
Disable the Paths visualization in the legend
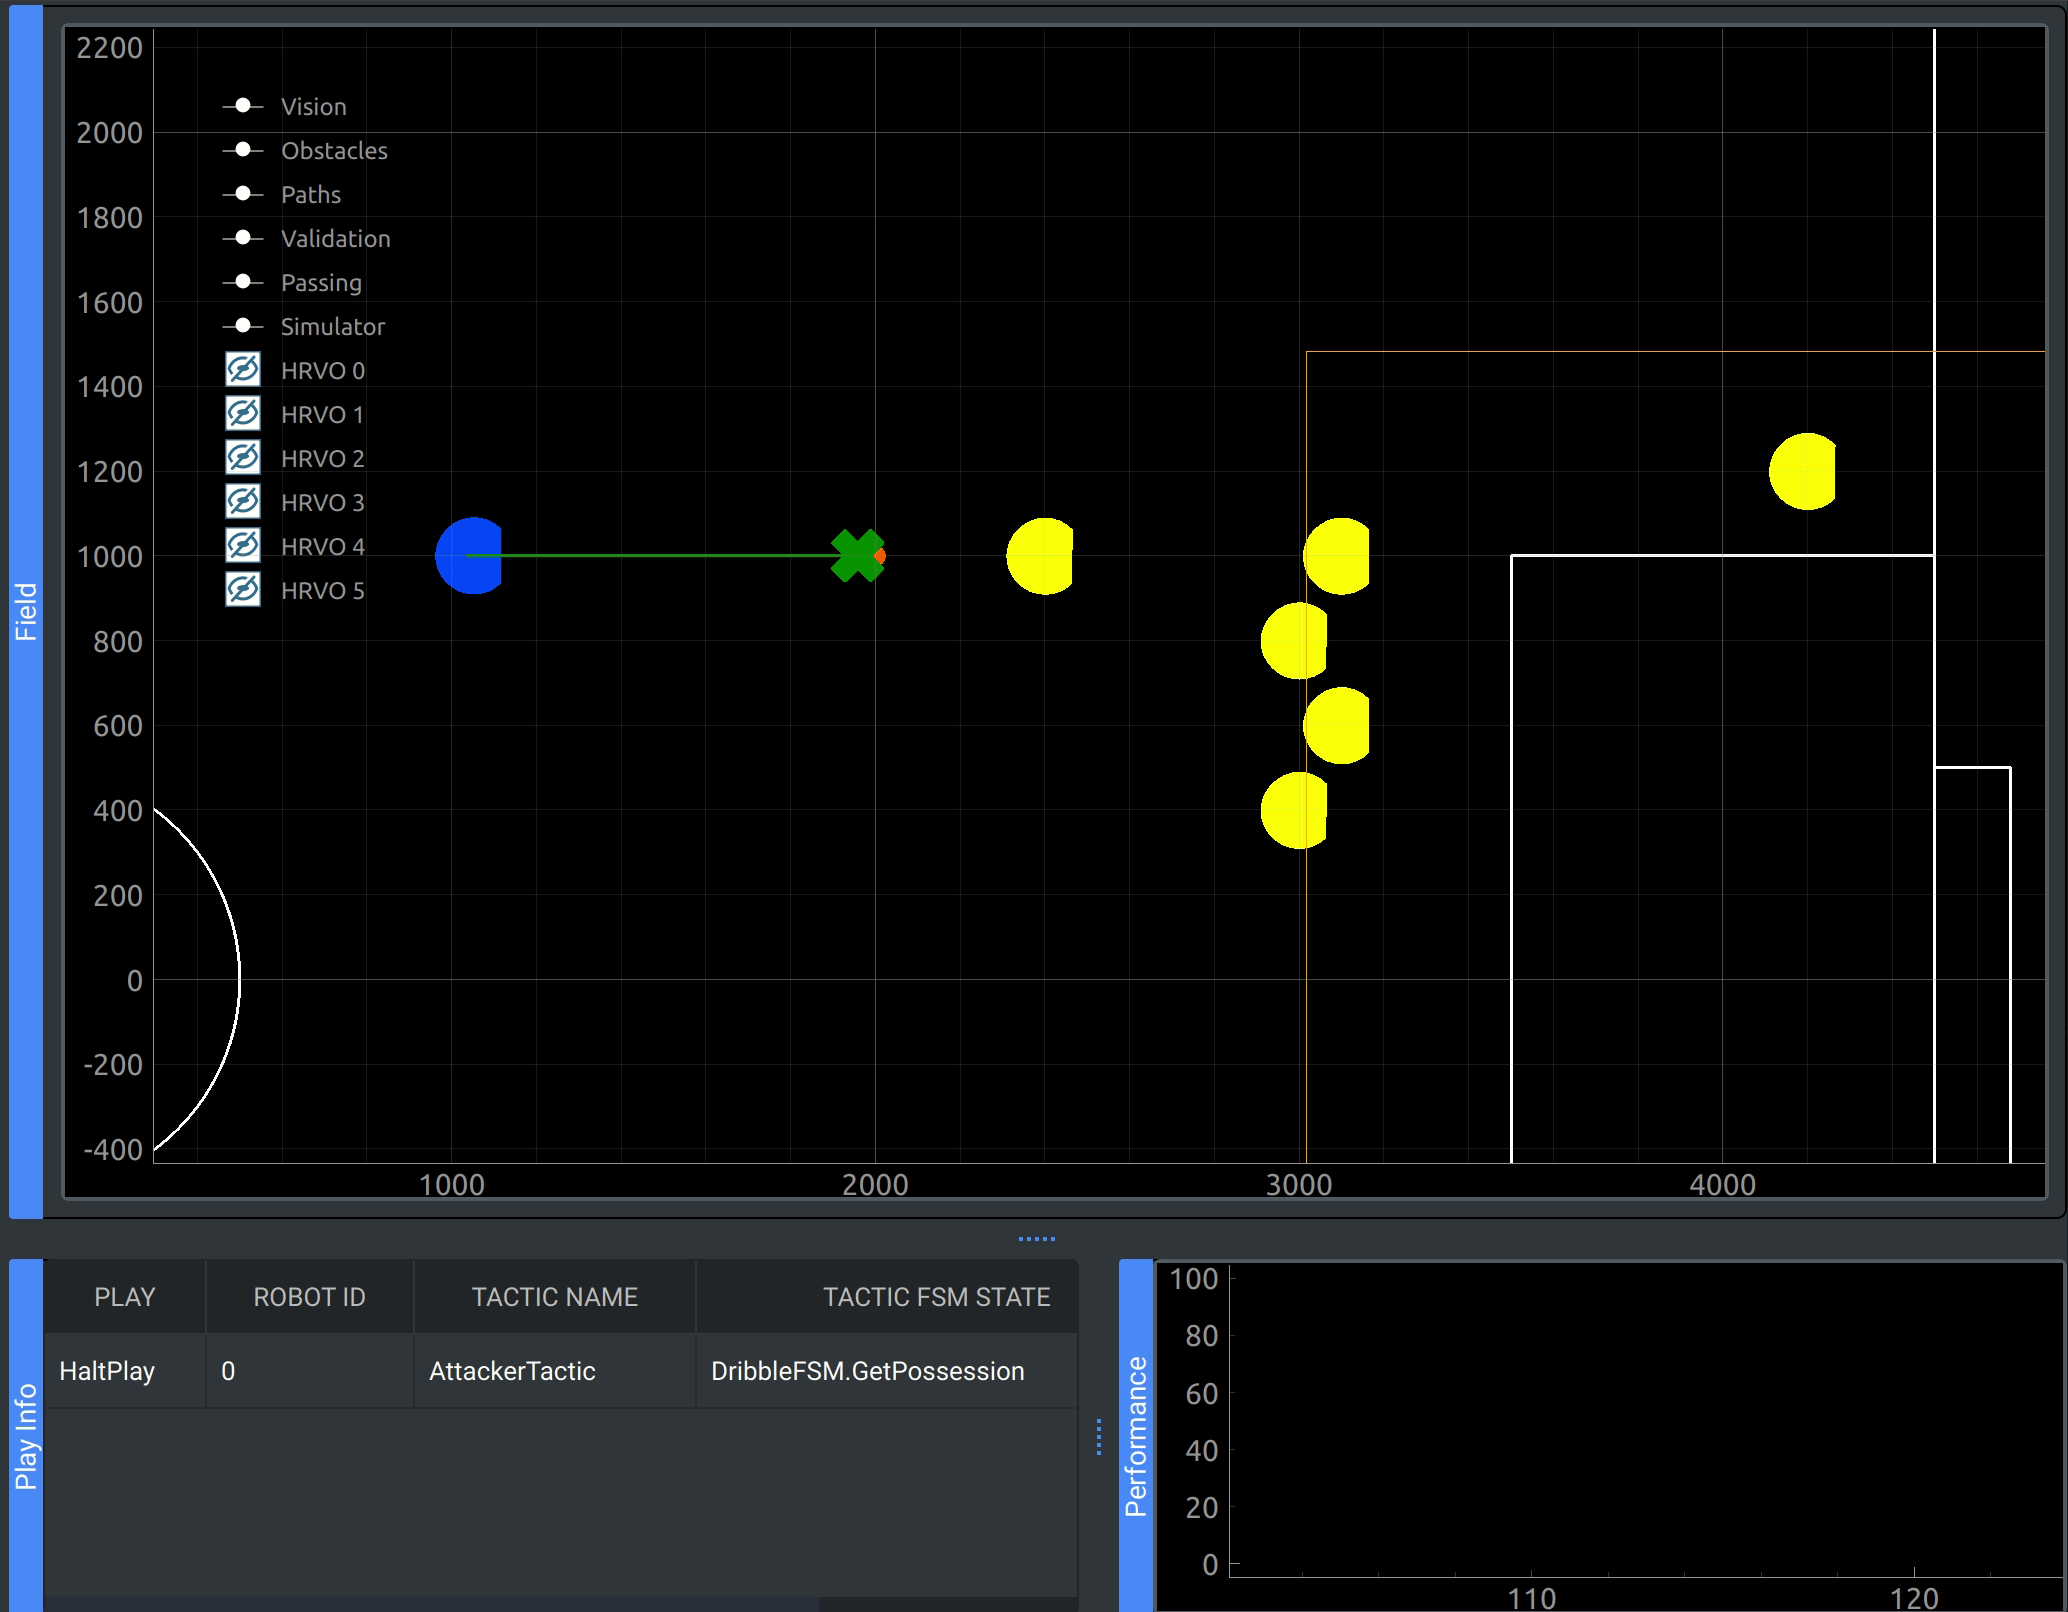pyautogui.click(x=243, y=192)
